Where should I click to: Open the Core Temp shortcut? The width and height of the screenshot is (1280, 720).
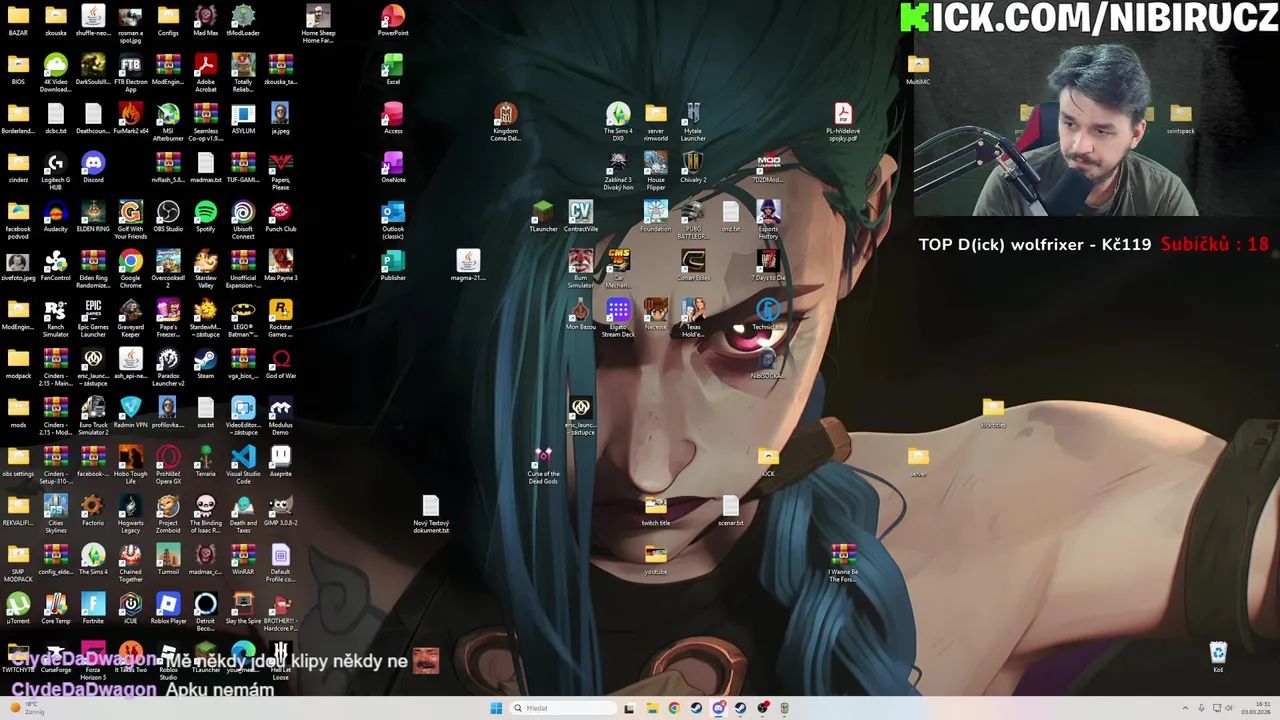click(56, 608)
